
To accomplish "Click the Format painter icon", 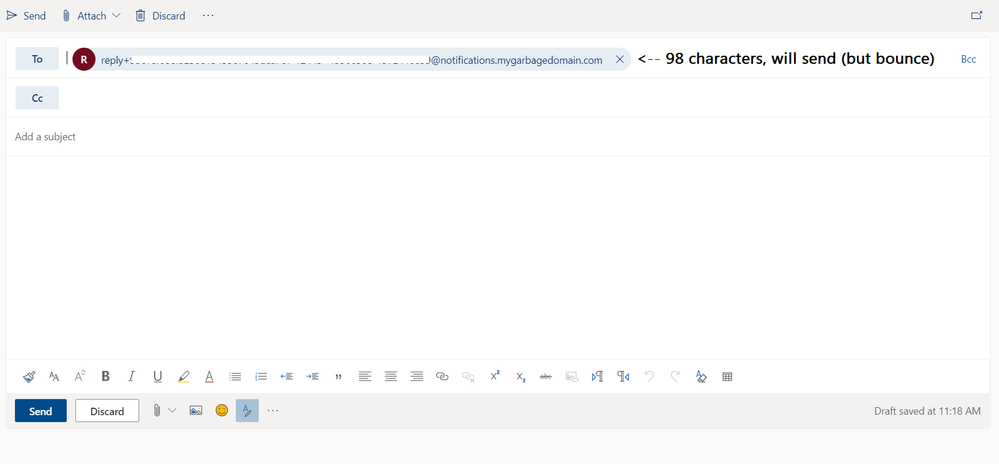I will click(x=29, y=377).
